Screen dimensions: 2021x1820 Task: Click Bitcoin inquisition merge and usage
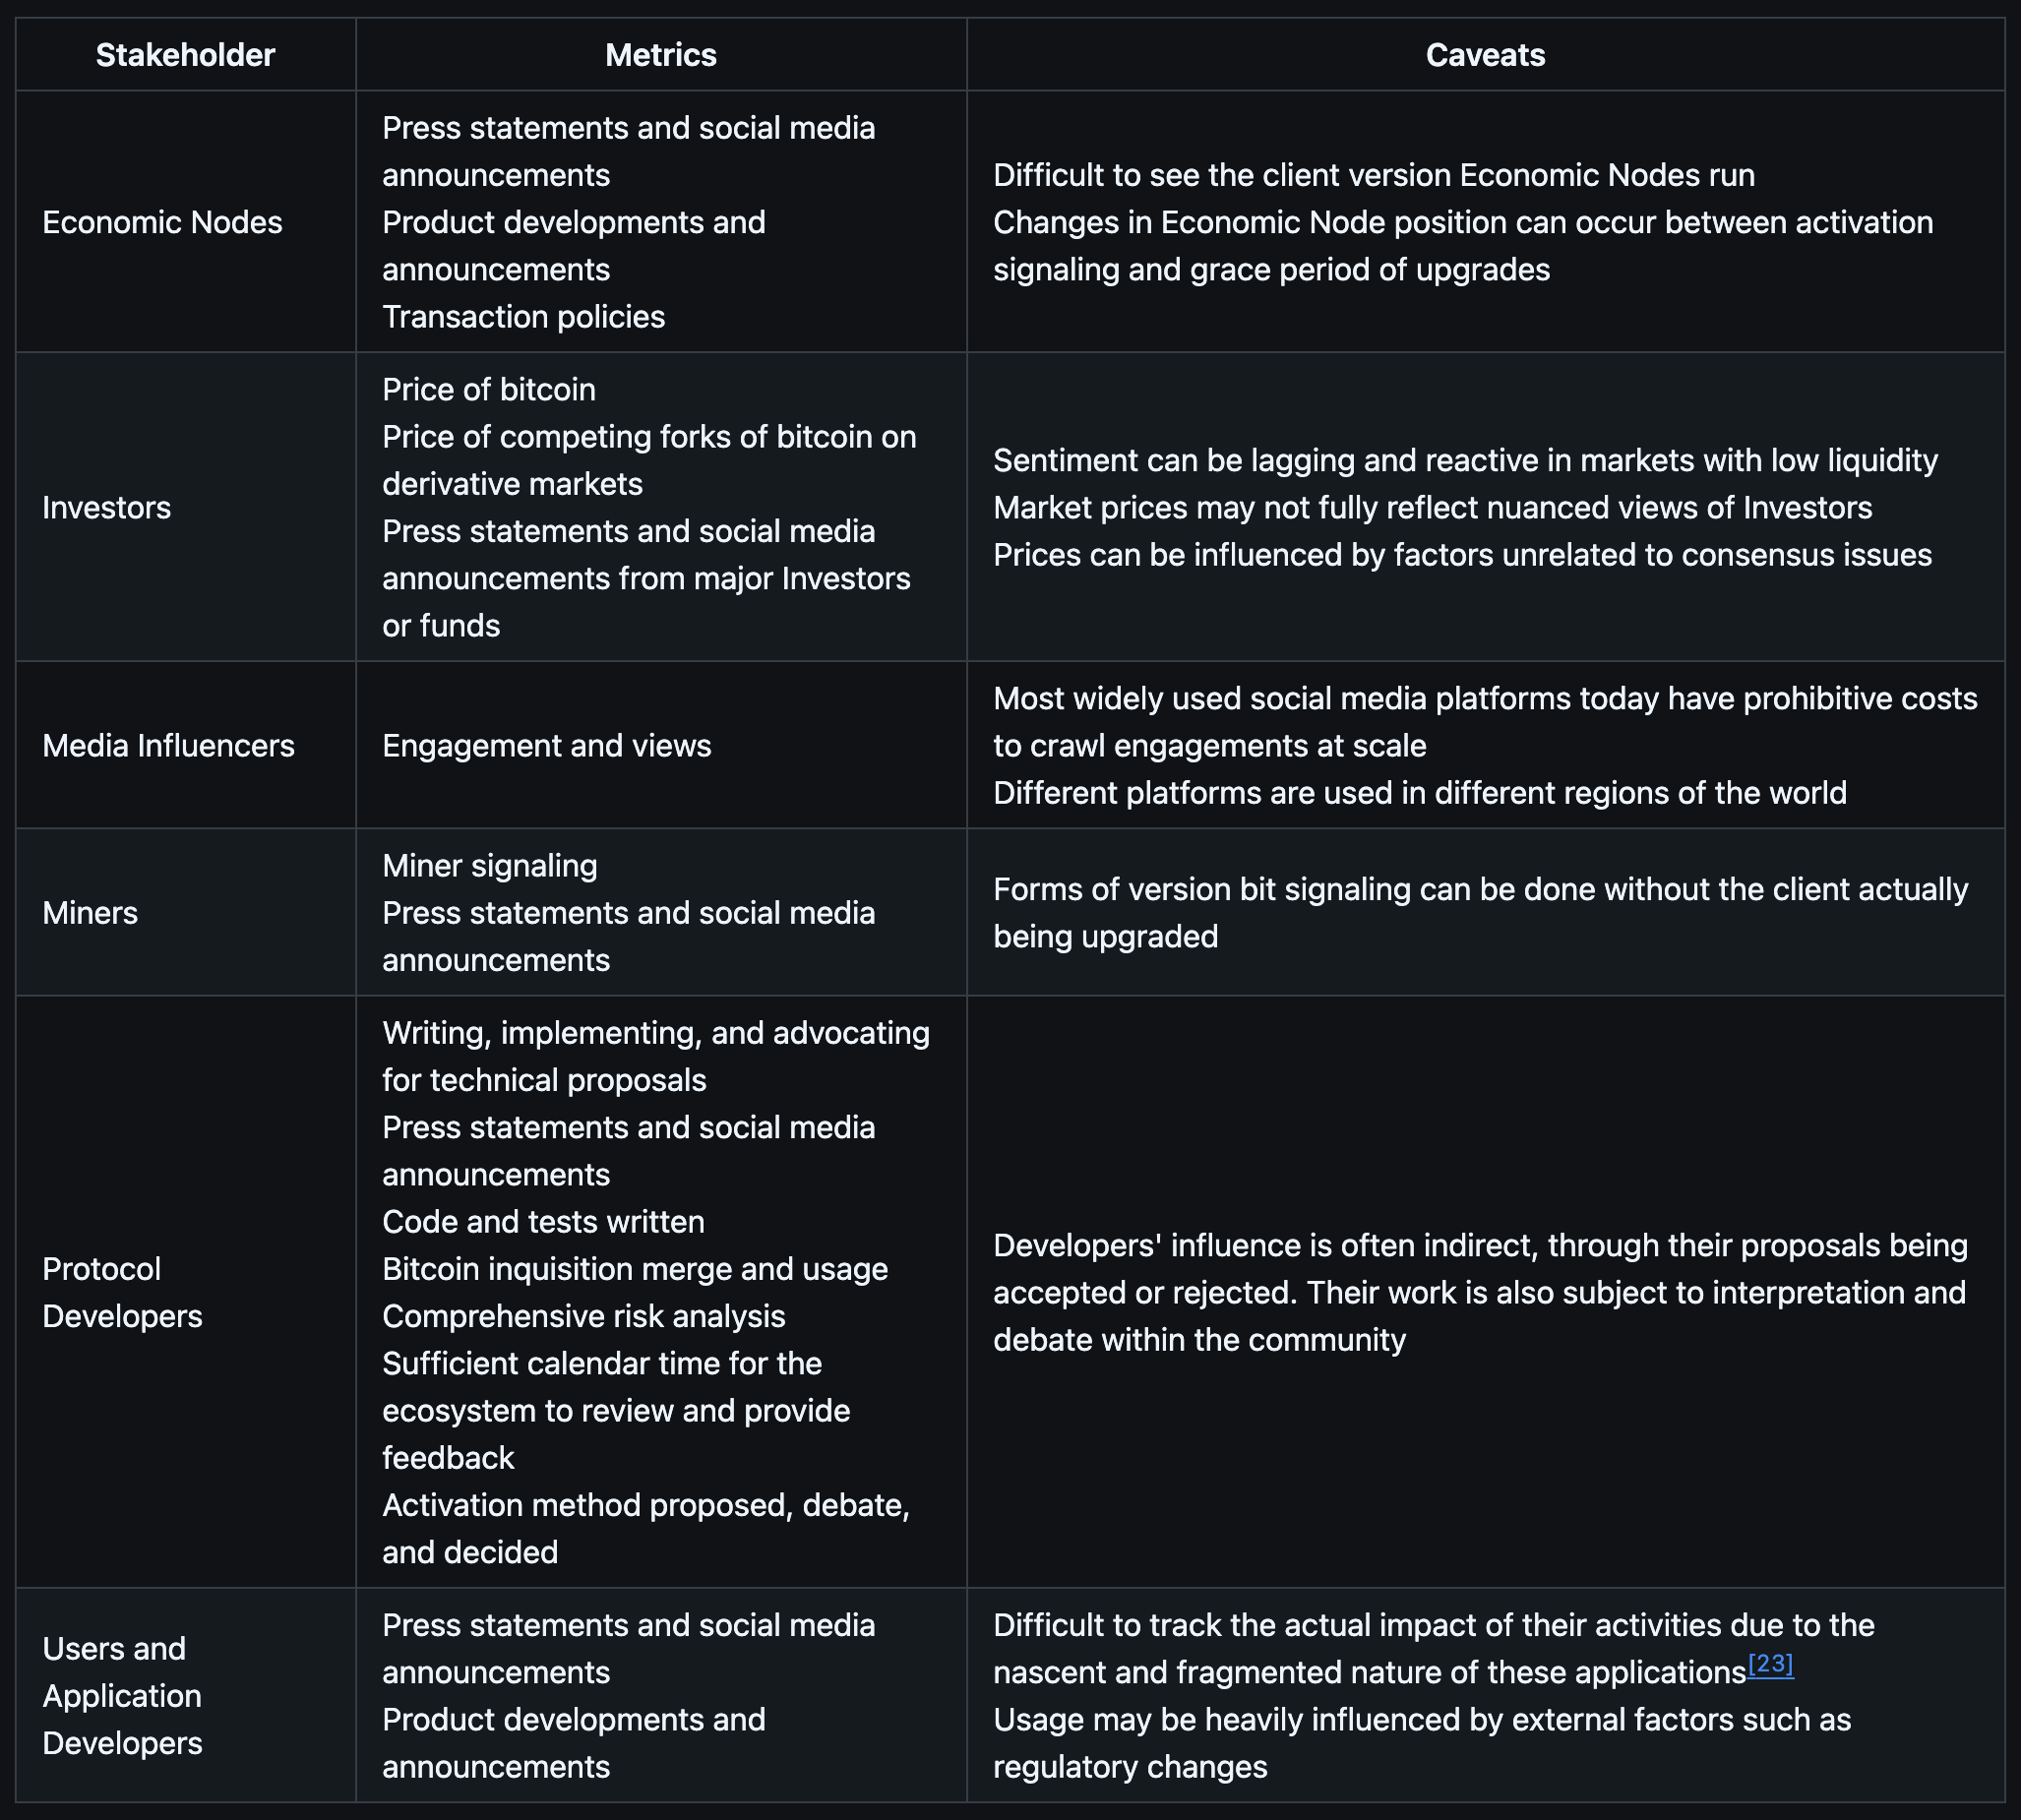(634, 1269)
